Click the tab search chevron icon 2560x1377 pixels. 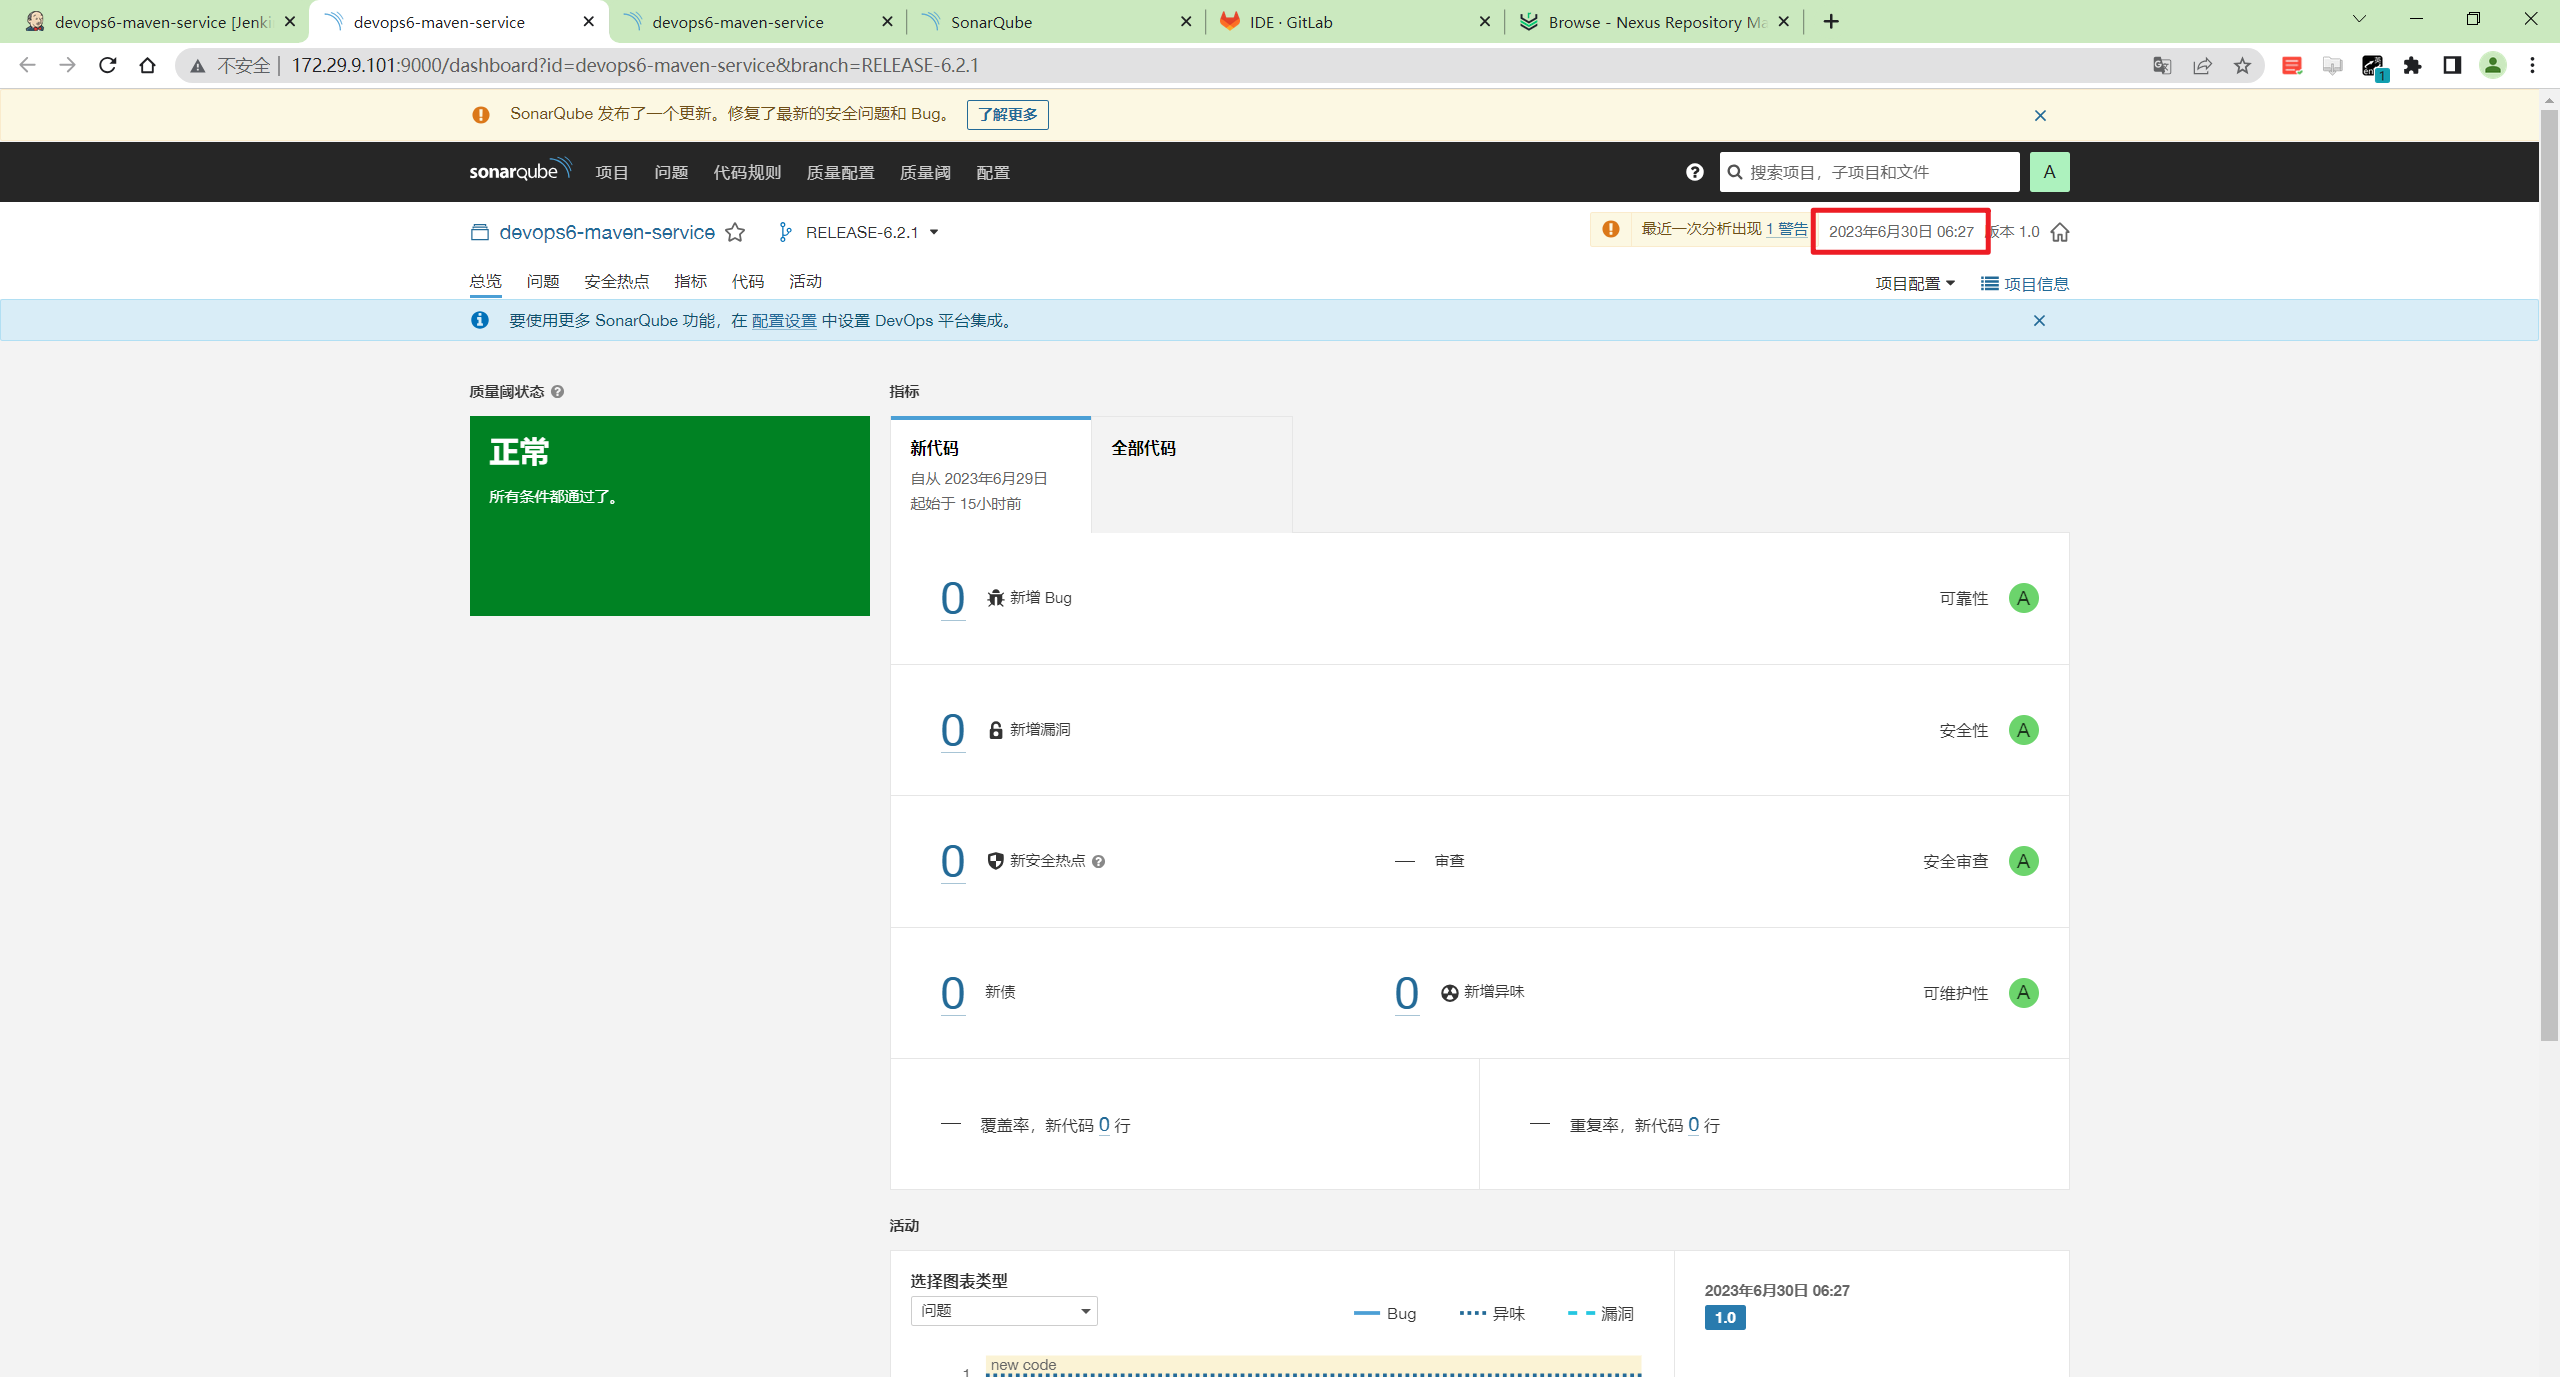coord(2360,19)
